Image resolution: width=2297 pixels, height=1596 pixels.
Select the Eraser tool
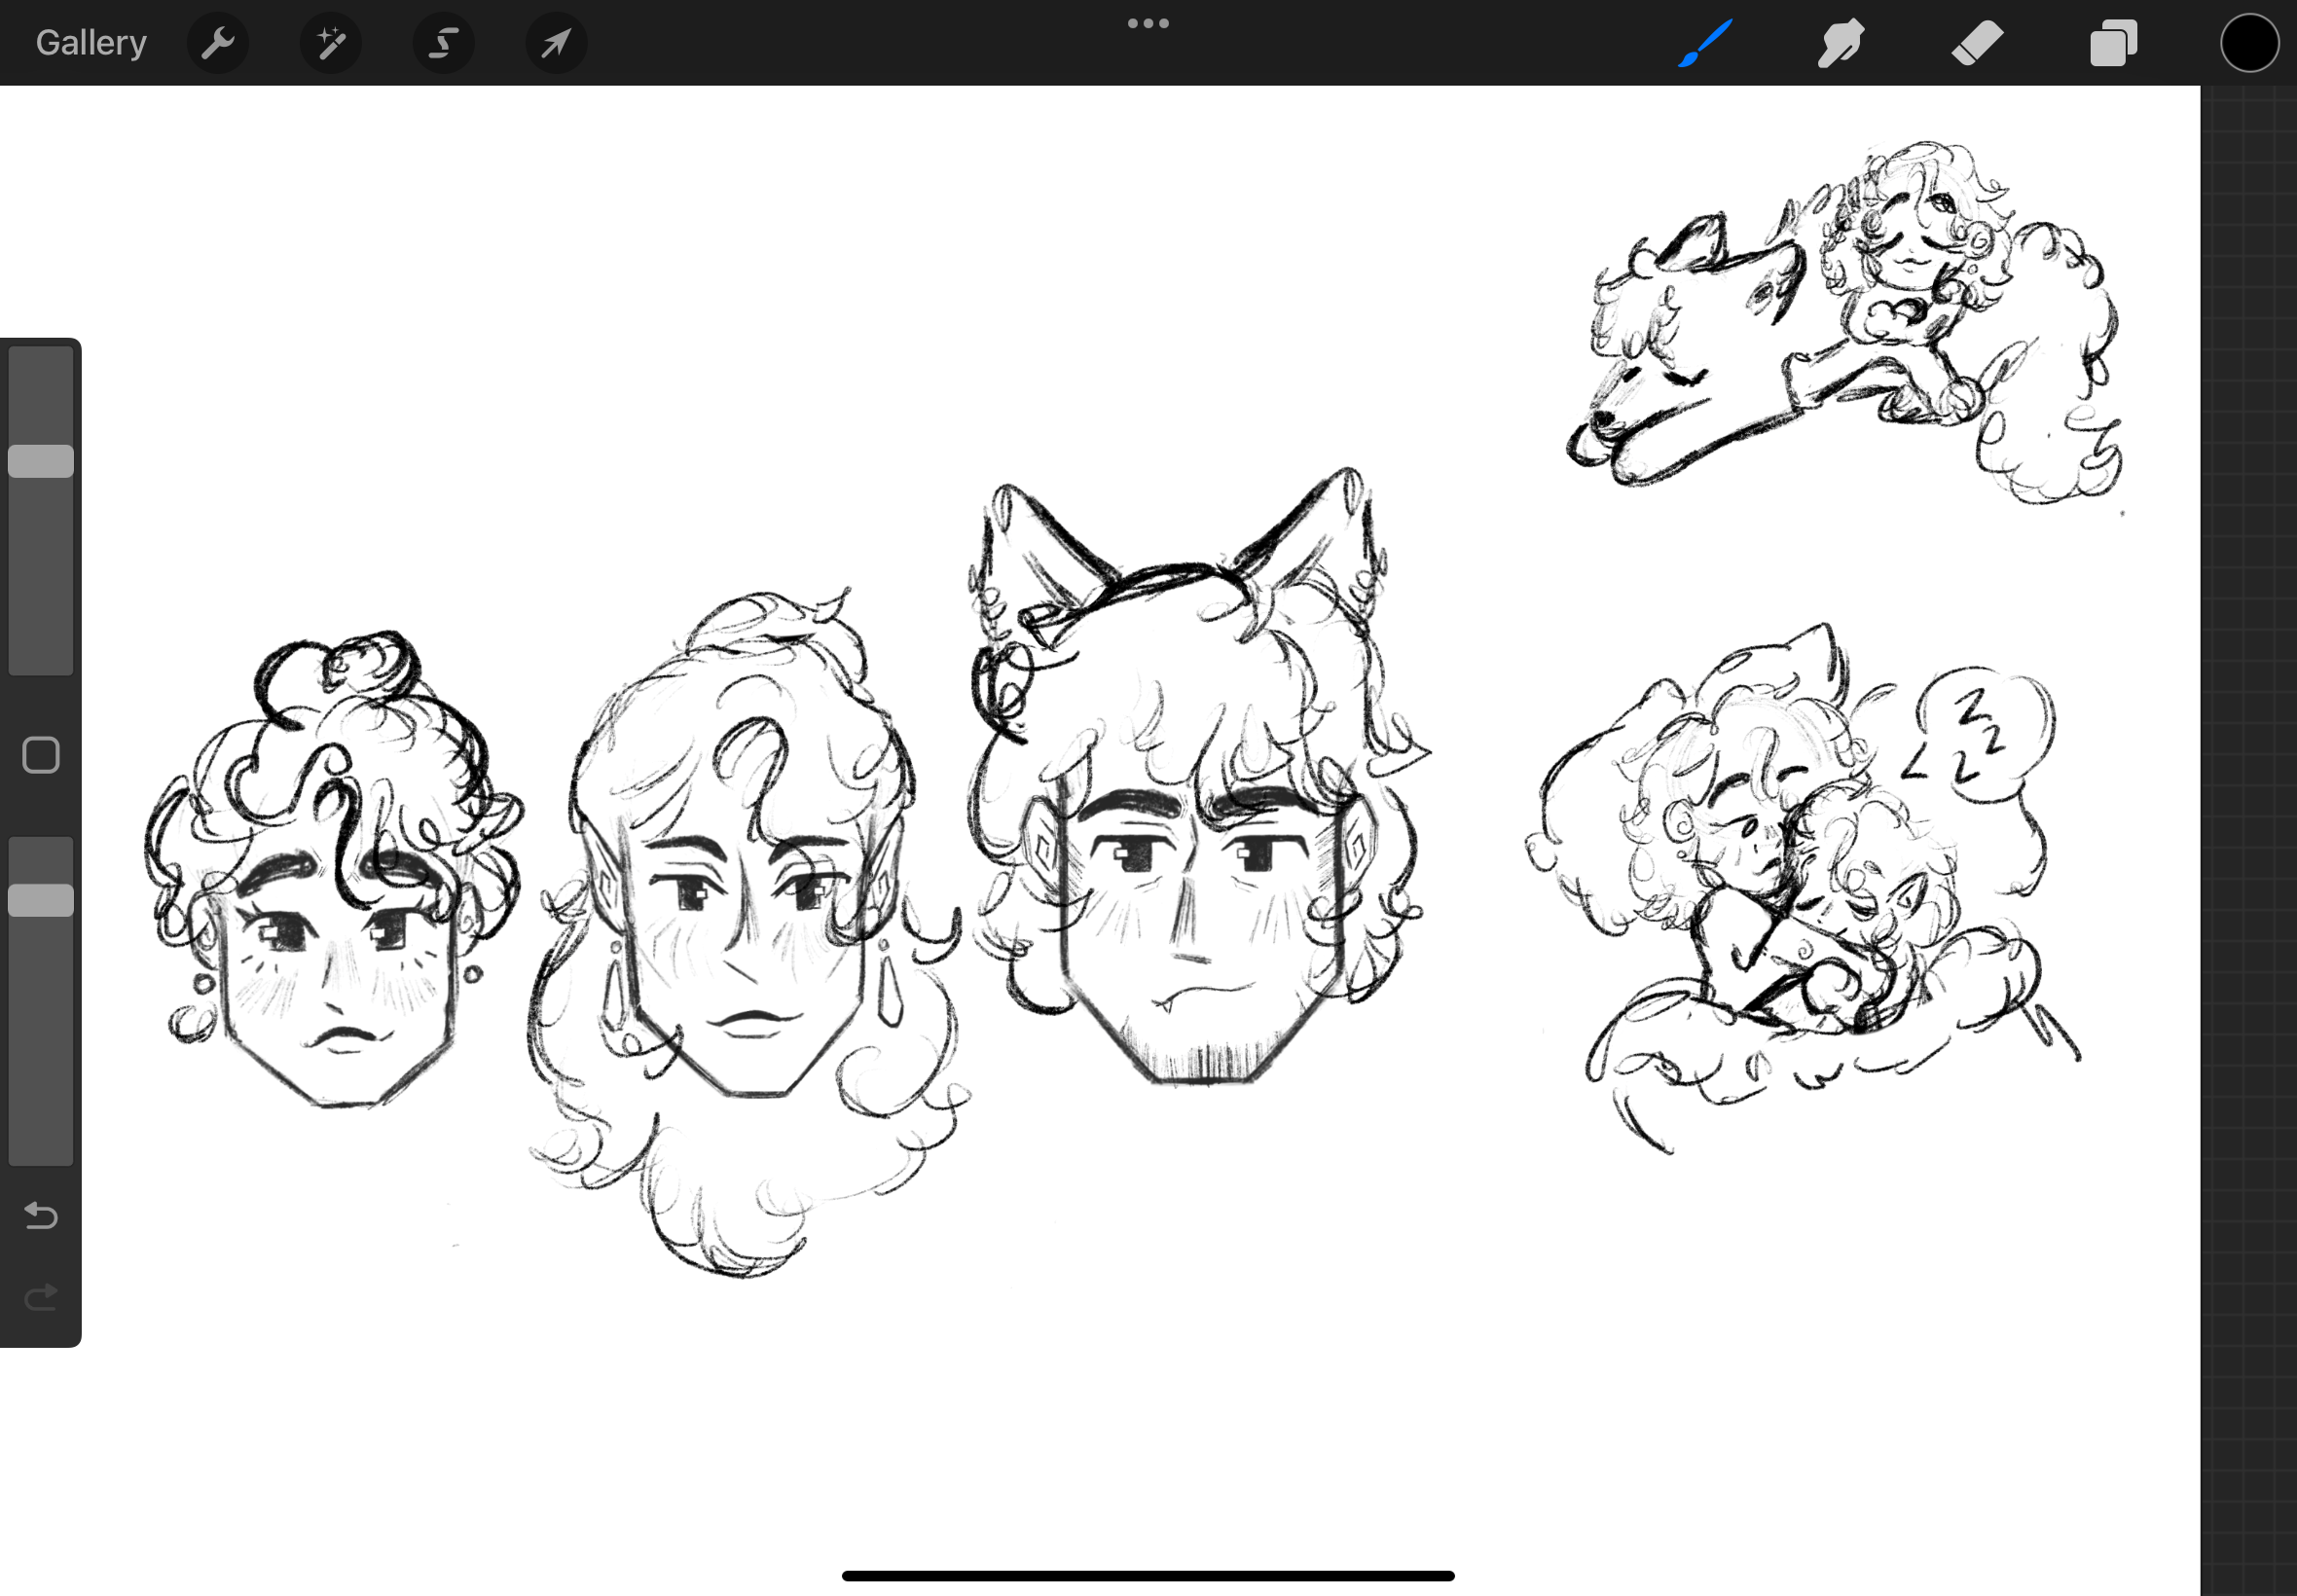(1977, 43)
